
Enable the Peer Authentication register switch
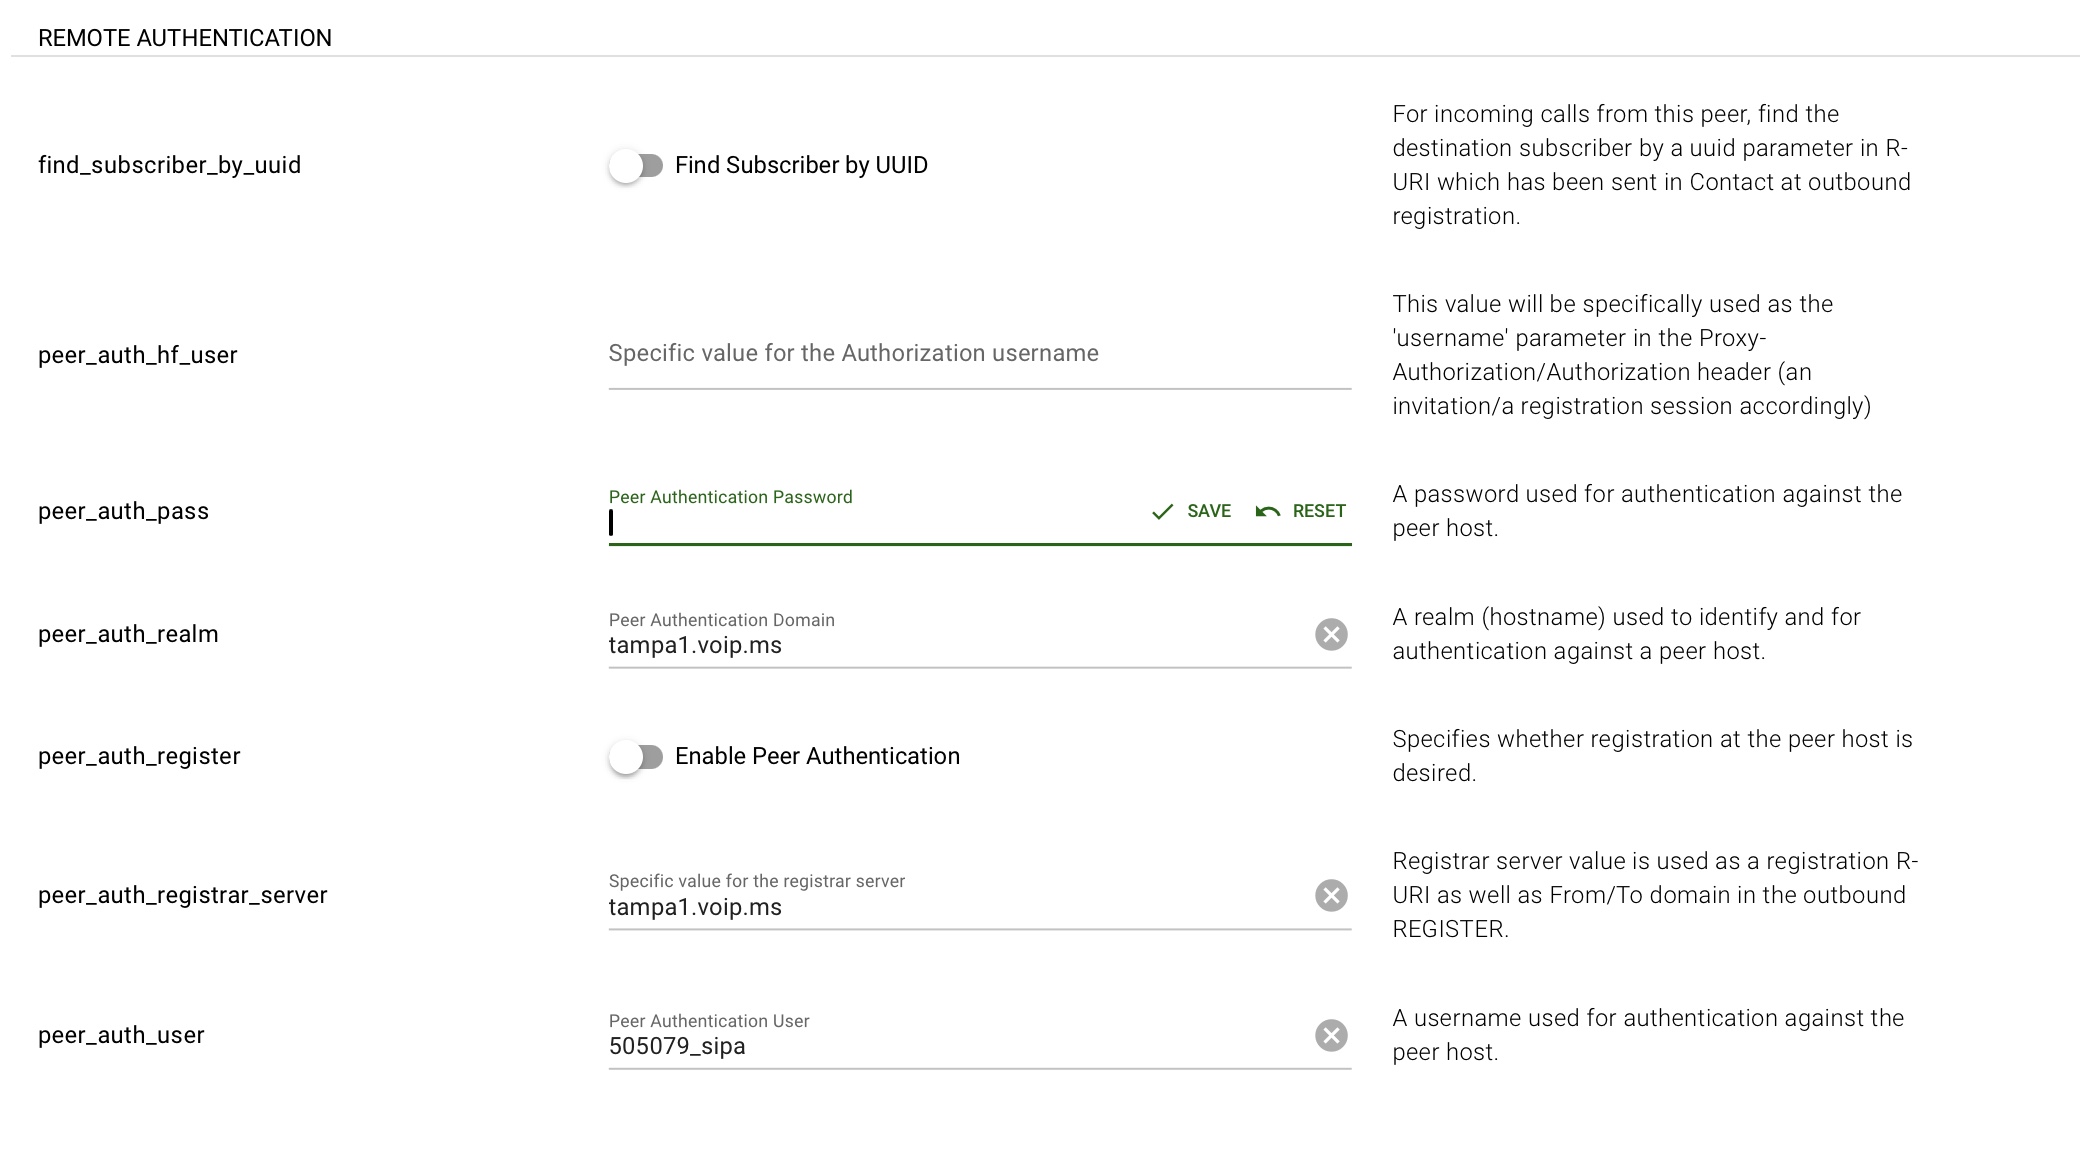click(x=636, y=756)
